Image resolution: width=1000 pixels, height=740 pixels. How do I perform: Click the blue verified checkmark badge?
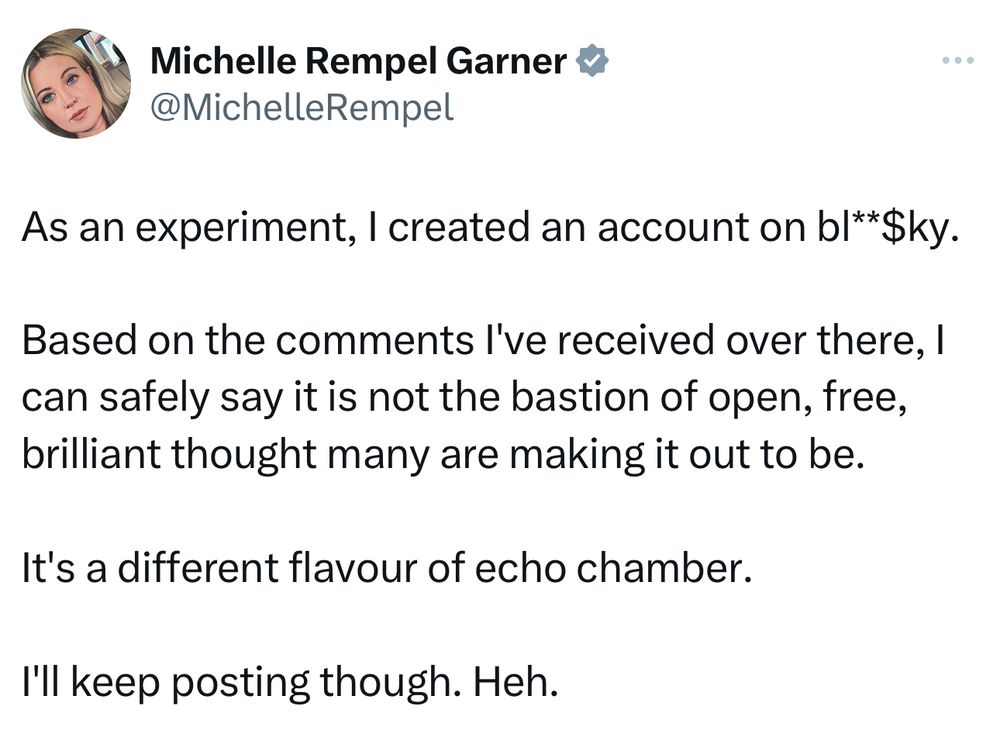592,61
